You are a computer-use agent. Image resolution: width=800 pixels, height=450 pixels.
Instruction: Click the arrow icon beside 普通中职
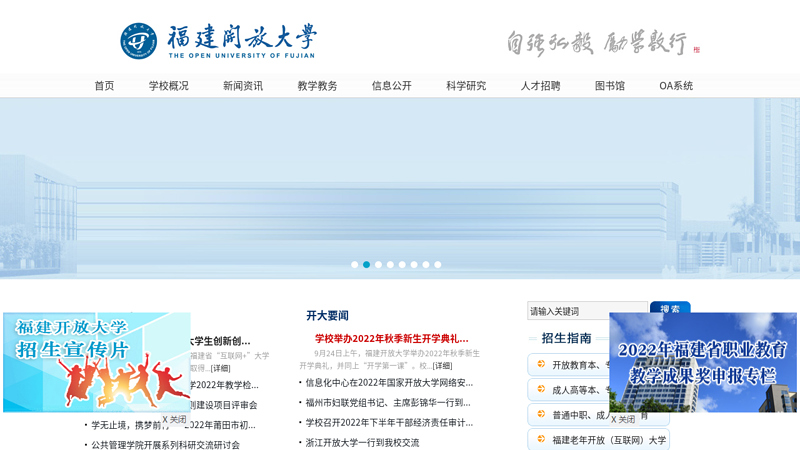pyautogui.click(x=541, y=414)
